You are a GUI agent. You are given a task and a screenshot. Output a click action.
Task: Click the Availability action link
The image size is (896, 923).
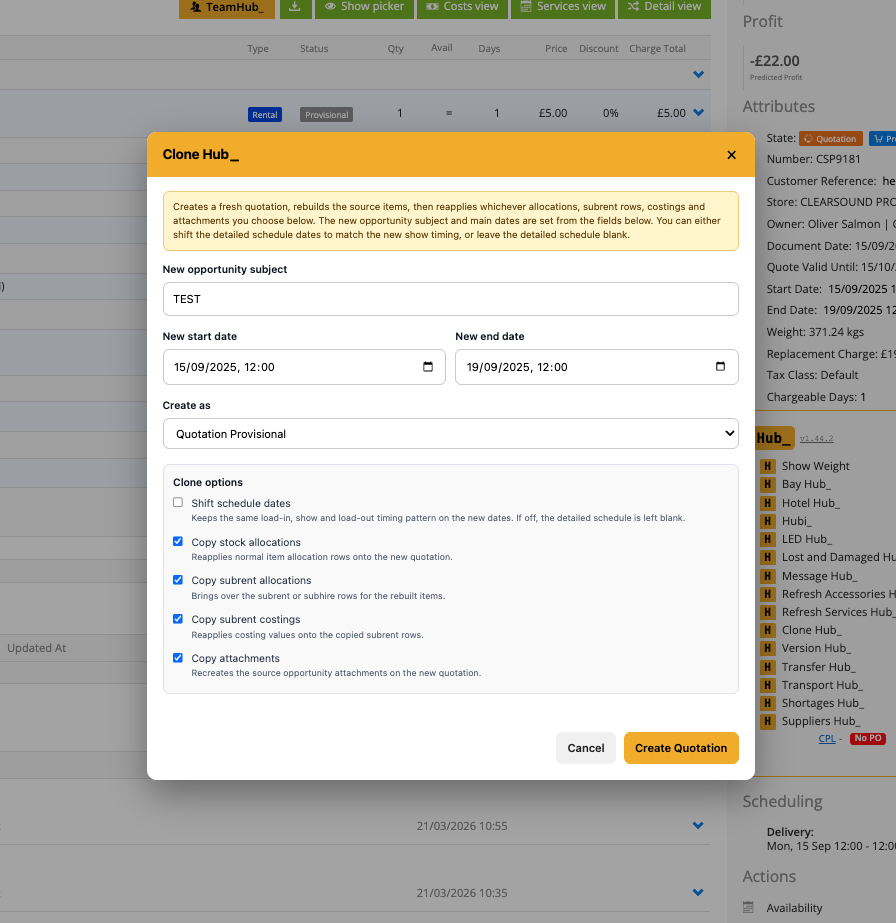point(794,908)
